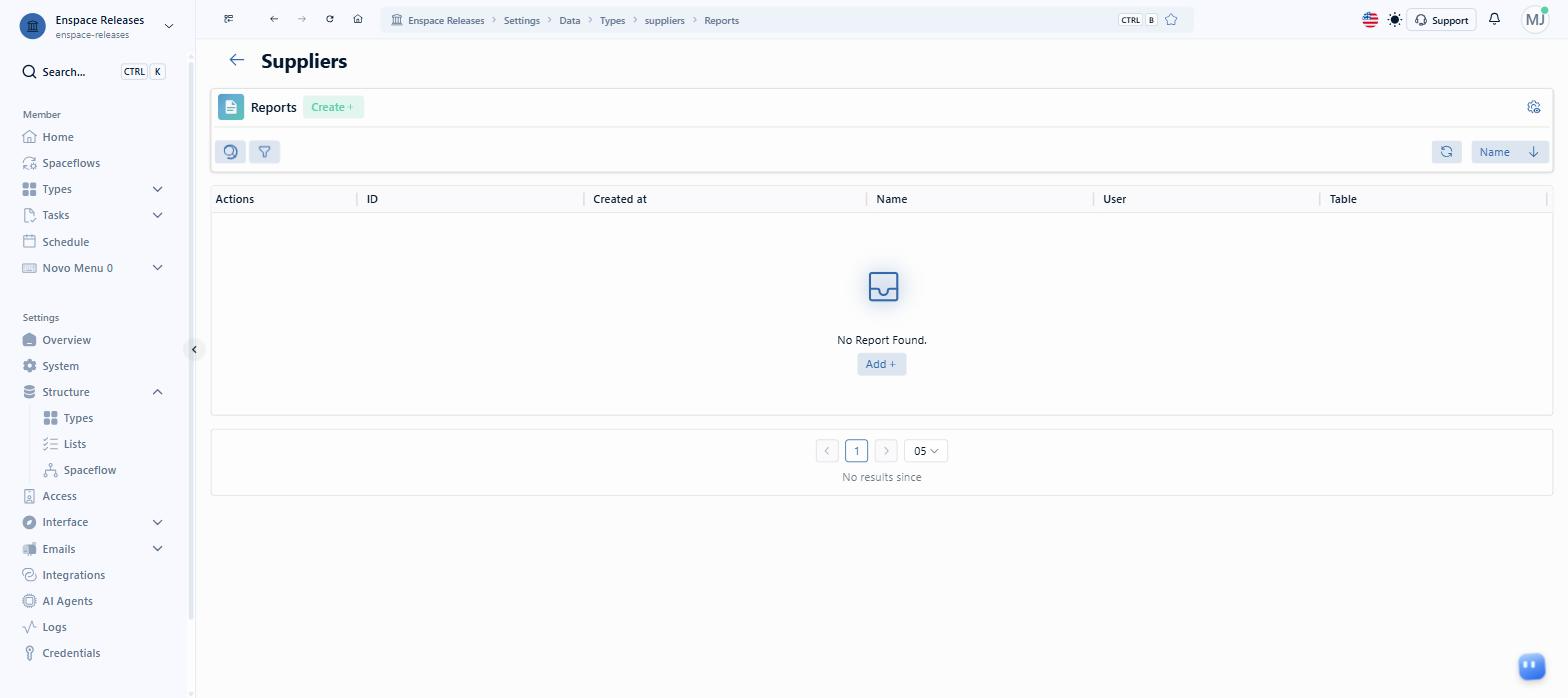
Task: Go to the home icon in top bar
Action: (x=358, y=19)
